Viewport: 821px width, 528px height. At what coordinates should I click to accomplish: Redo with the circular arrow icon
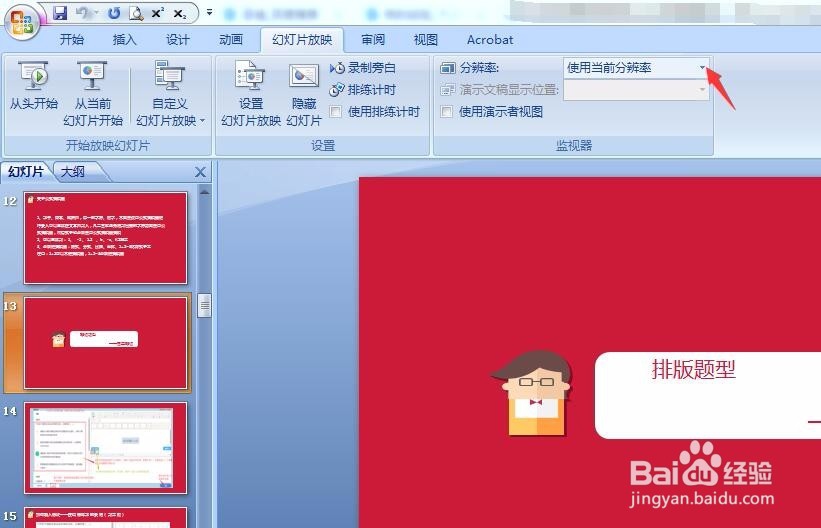pyautogui.click(x=114, y=13)
